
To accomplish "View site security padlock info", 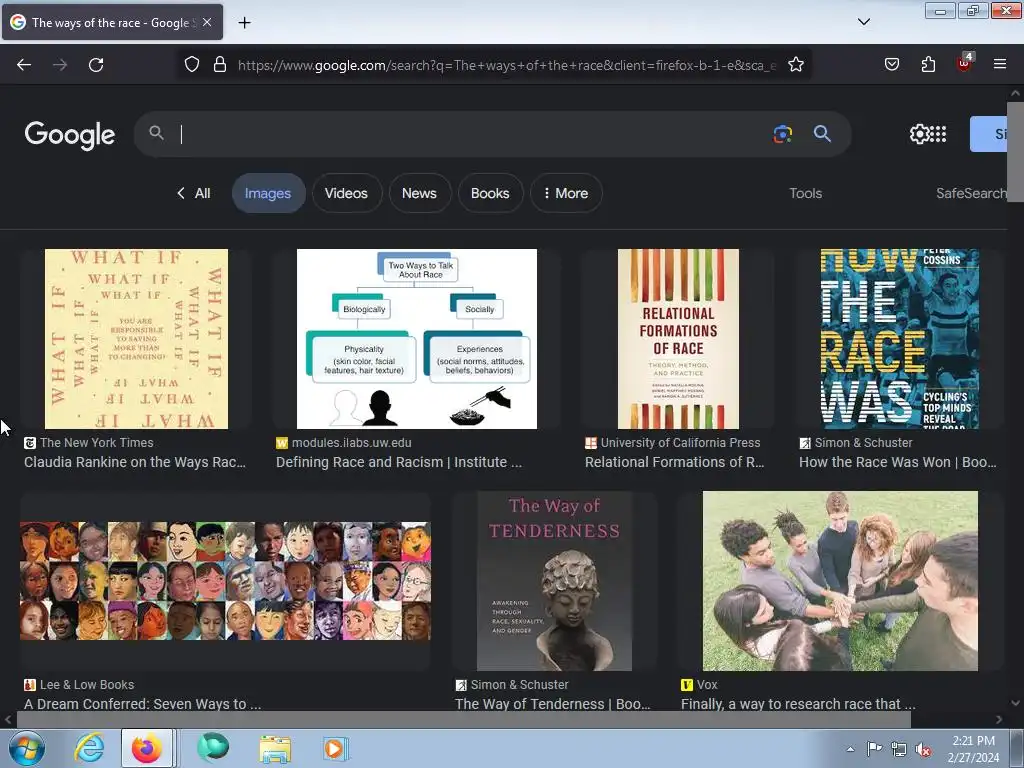I will coord(220,65).
